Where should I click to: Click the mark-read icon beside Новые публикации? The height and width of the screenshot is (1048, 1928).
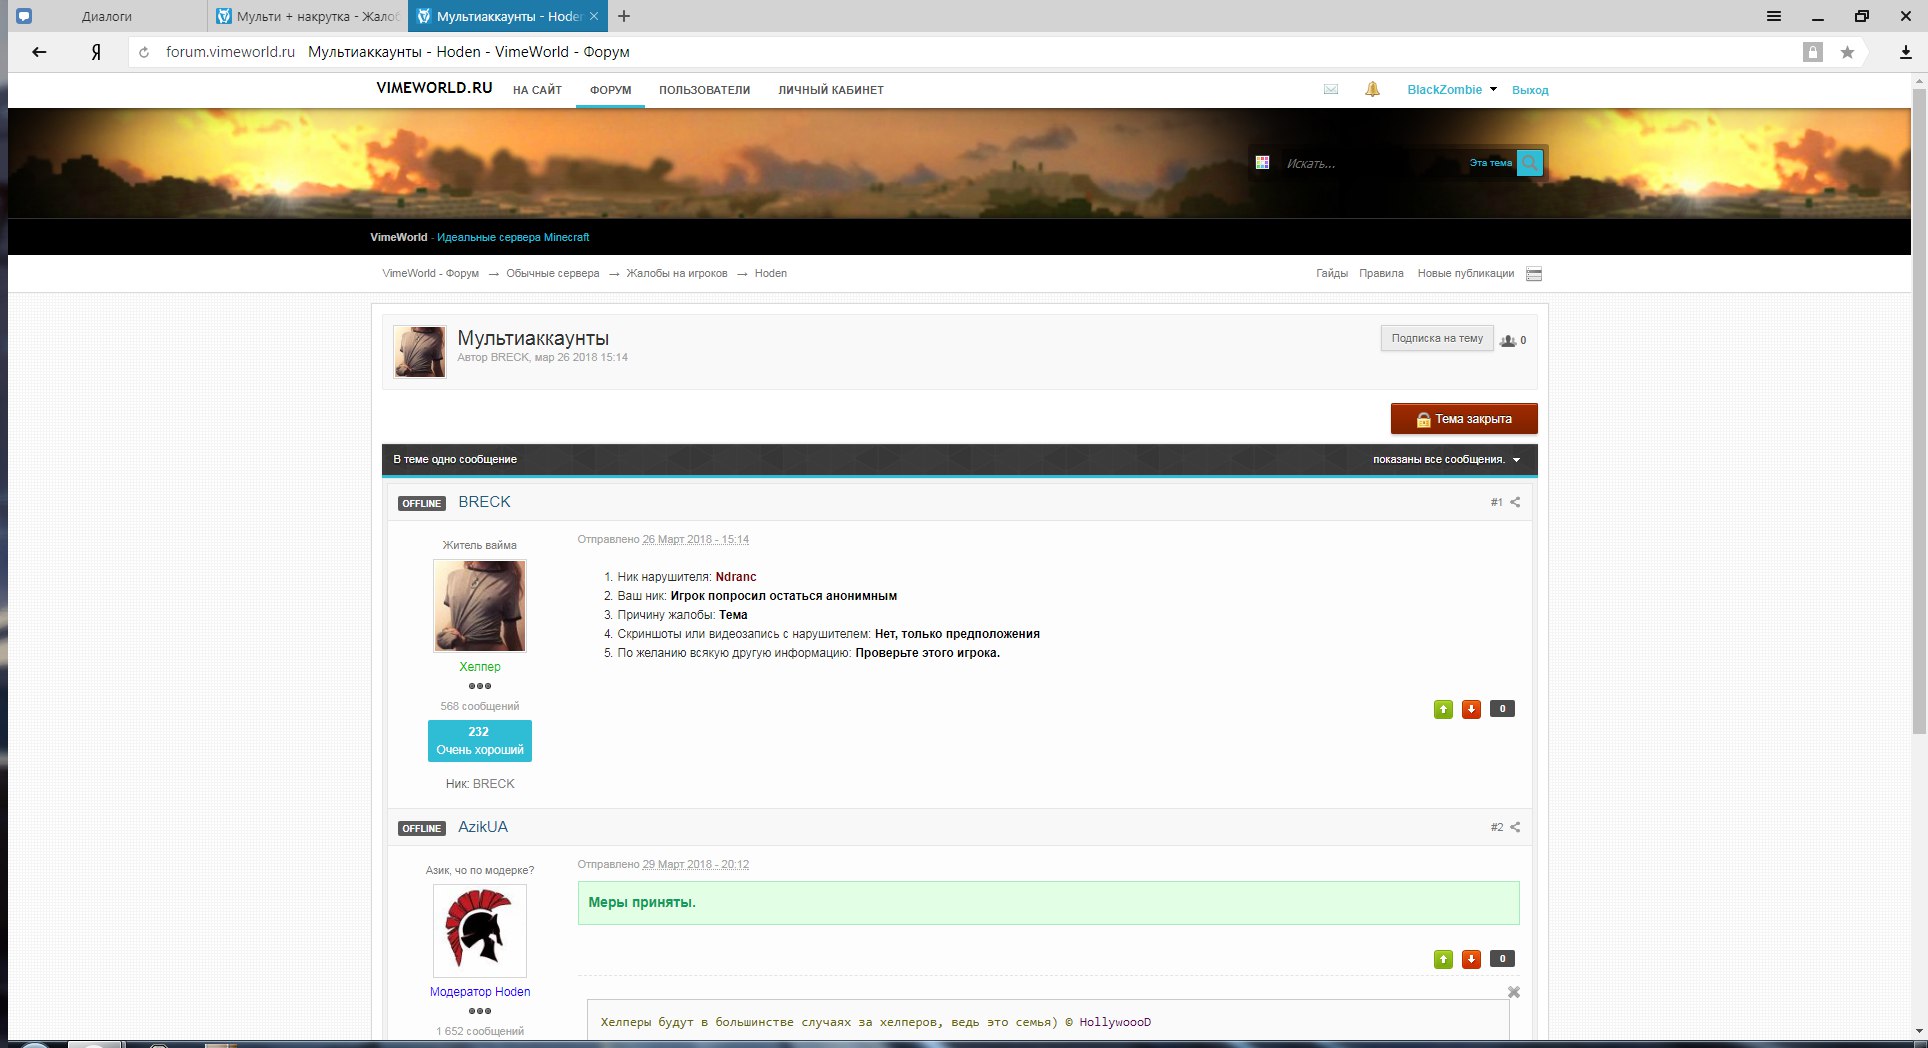[1534, 274]
